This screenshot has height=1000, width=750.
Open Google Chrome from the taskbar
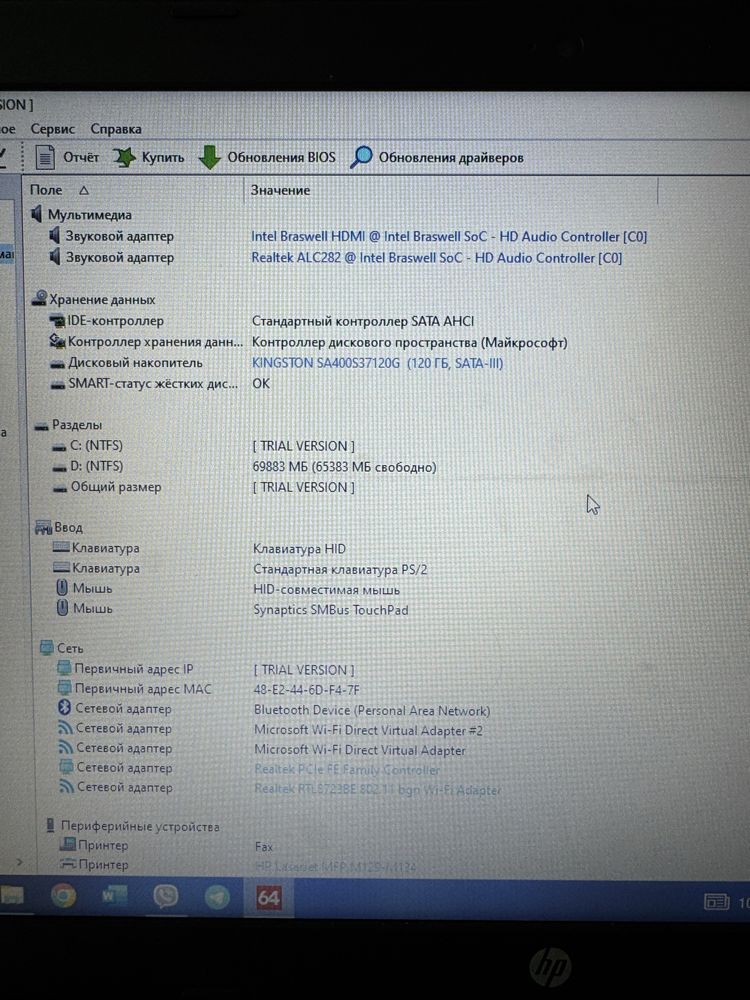coord(62,896)
